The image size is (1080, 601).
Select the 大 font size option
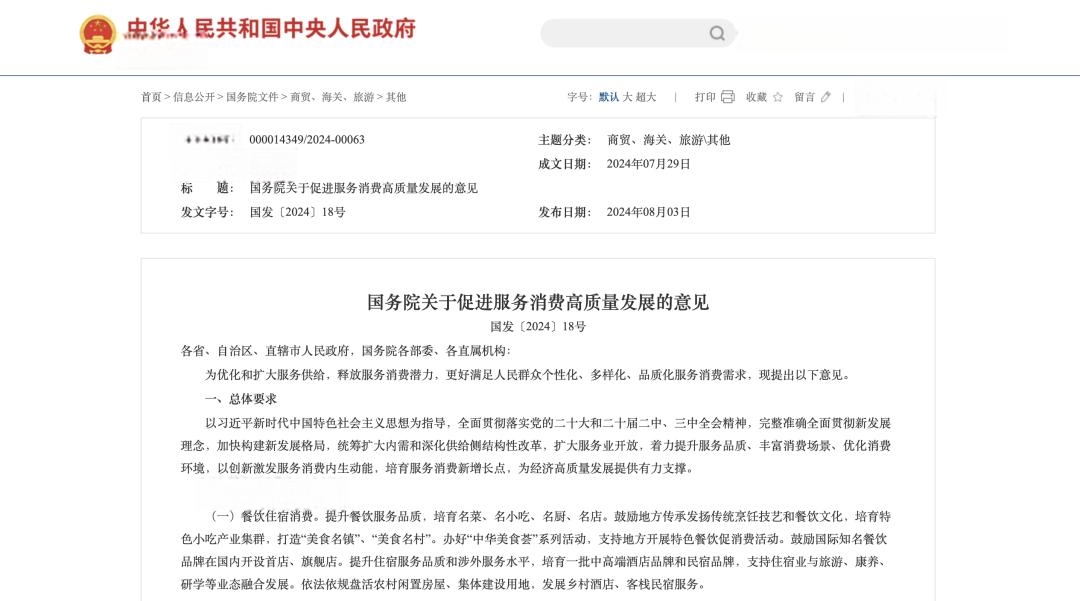627,97
